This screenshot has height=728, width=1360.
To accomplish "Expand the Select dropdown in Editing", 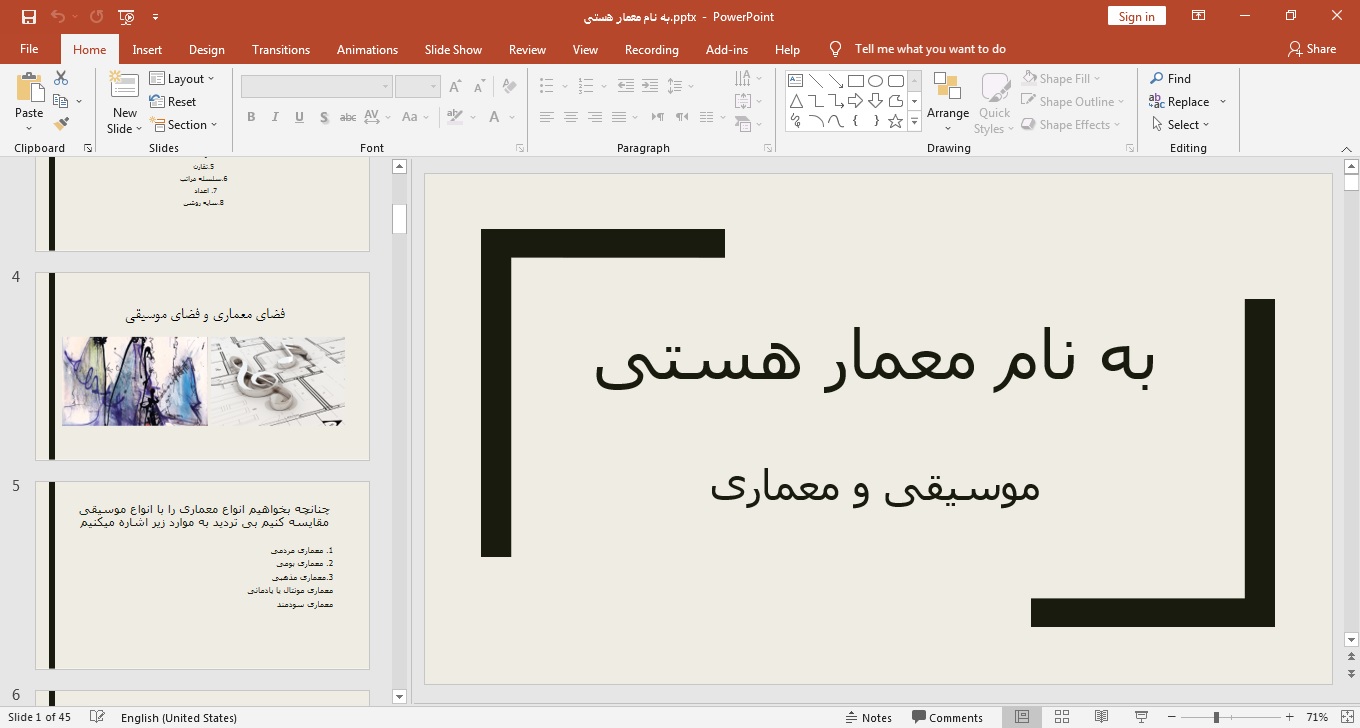I will (1181, 125).
